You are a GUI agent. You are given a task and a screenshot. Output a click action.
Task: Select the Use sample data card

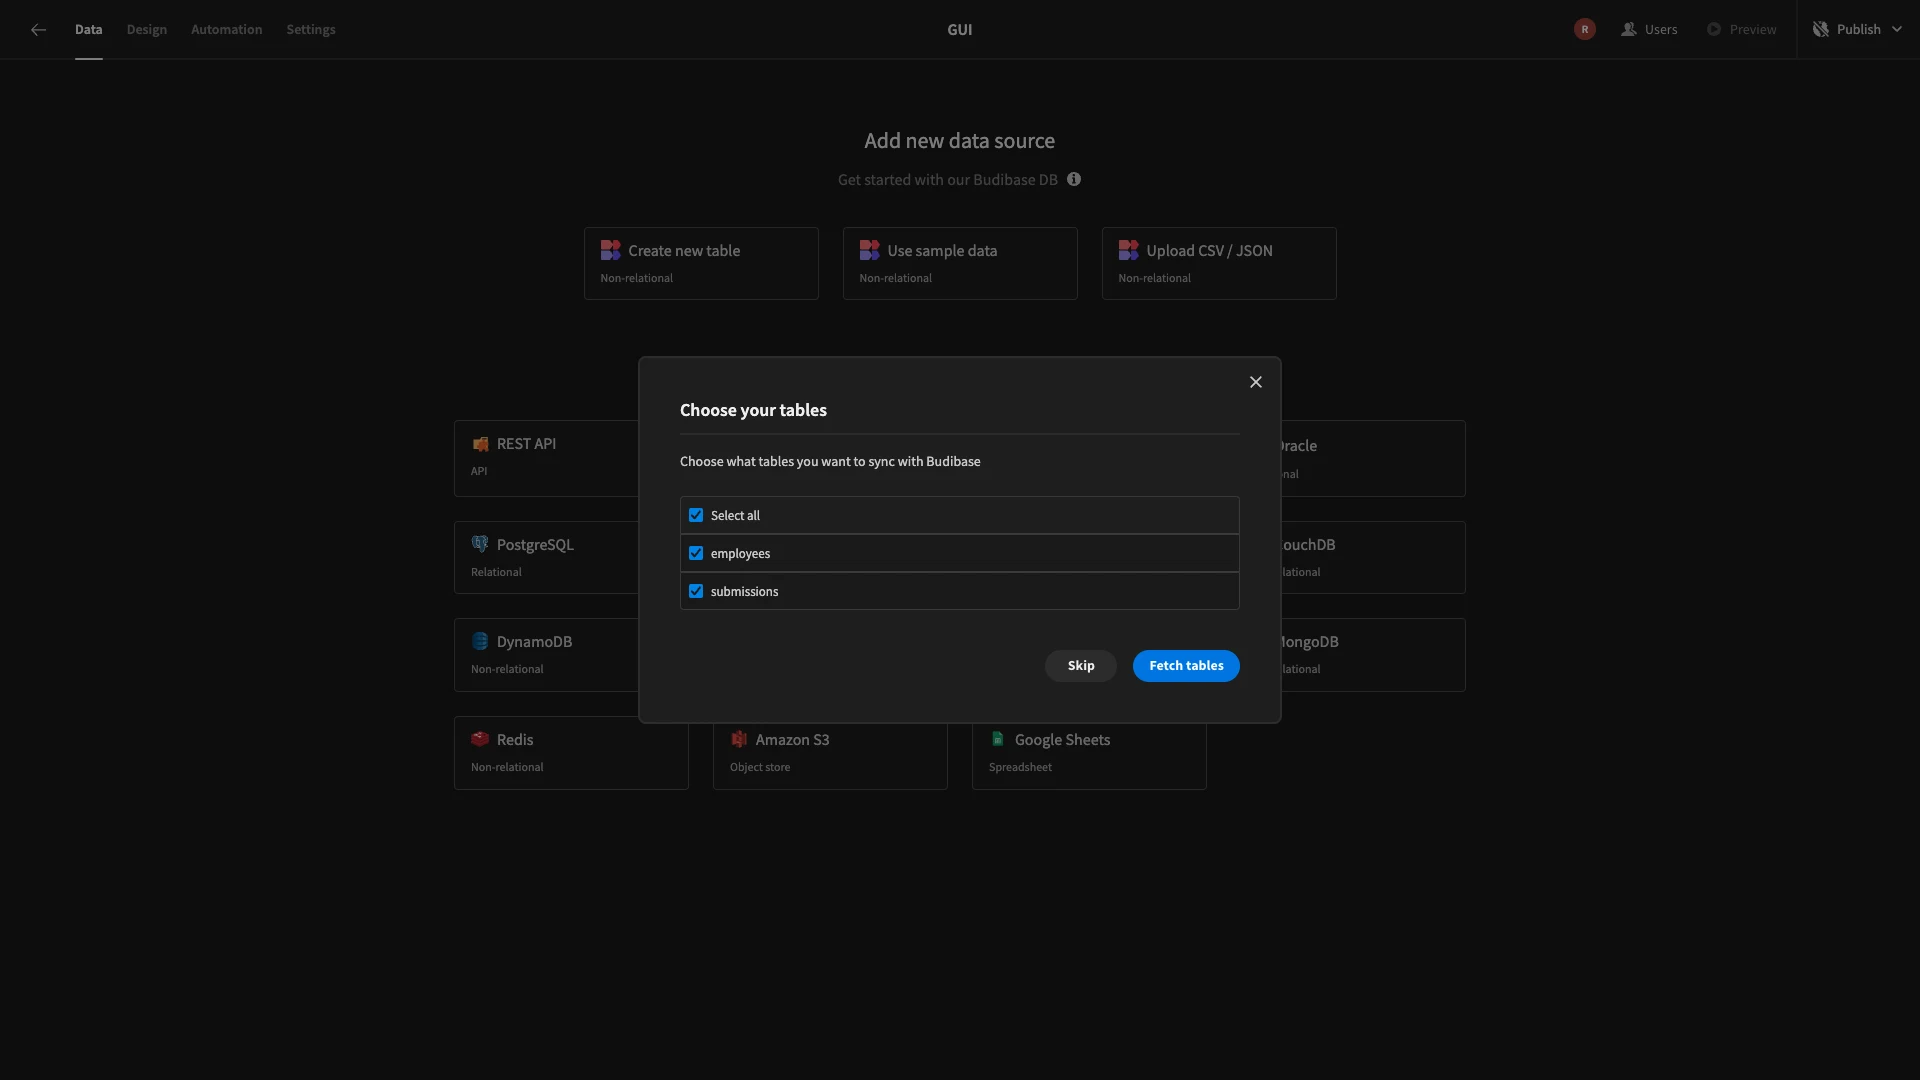point(960,264)
